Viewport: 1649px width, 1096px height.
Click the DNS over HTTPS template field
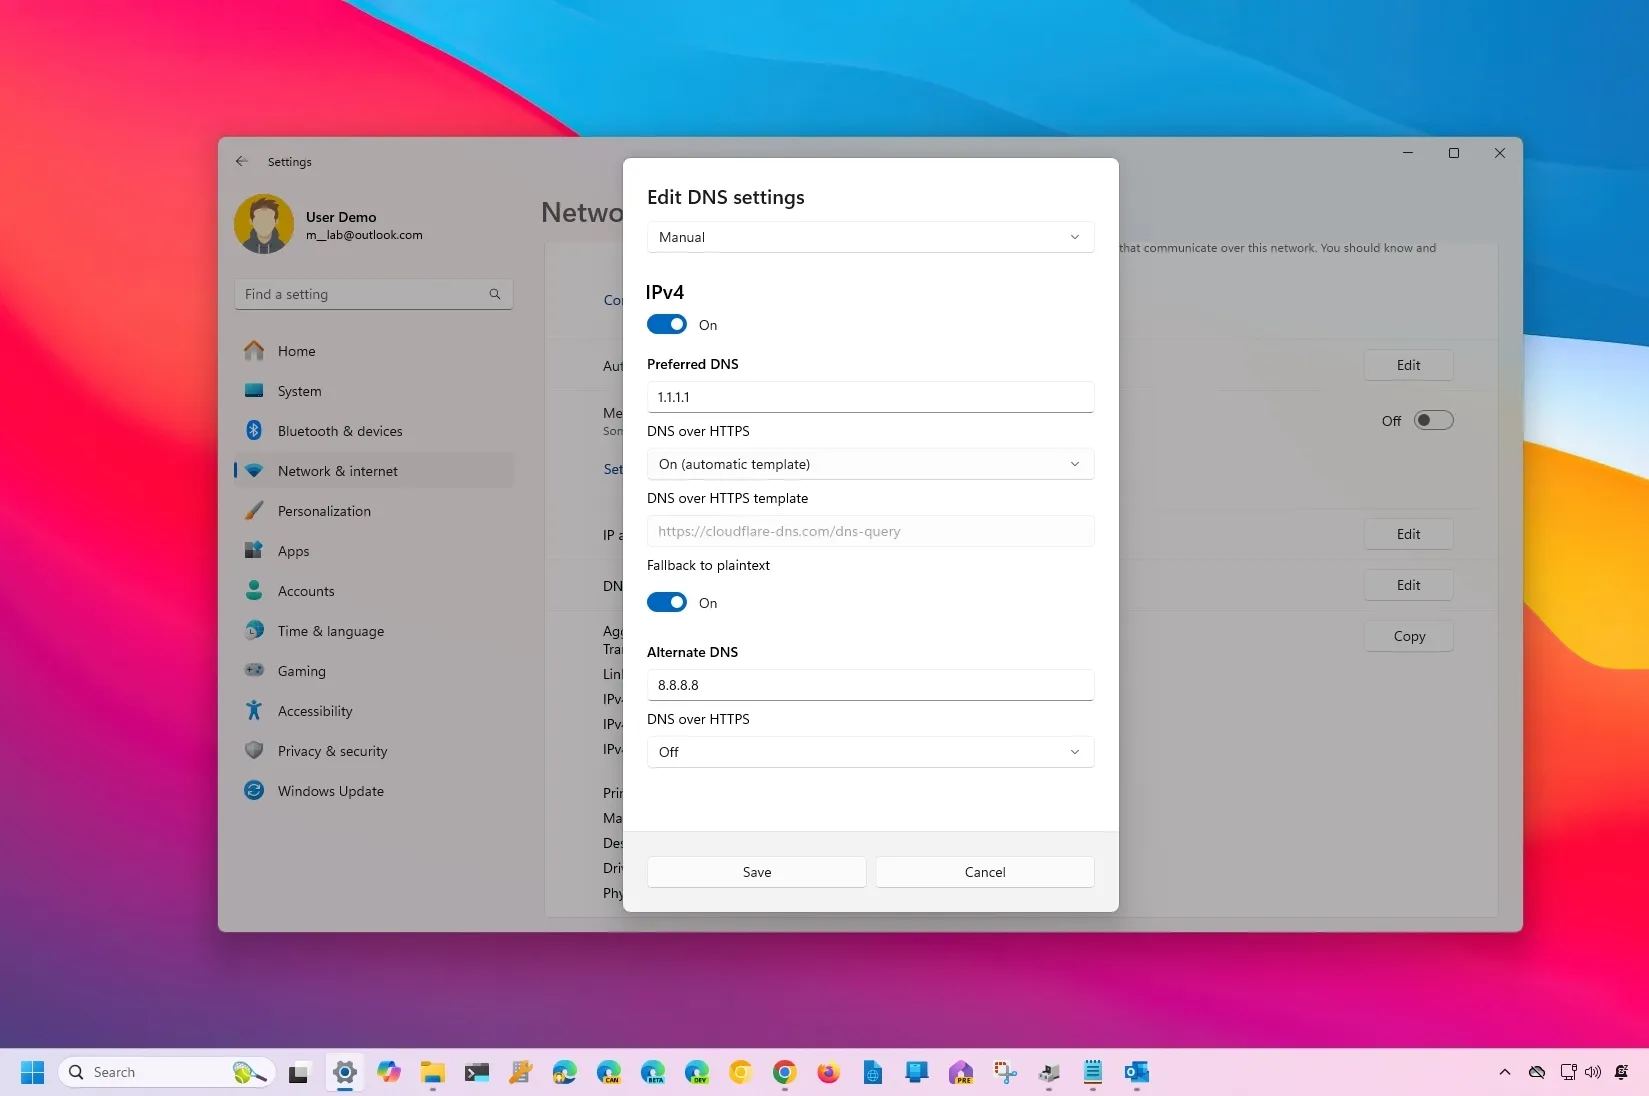(870, 531)
